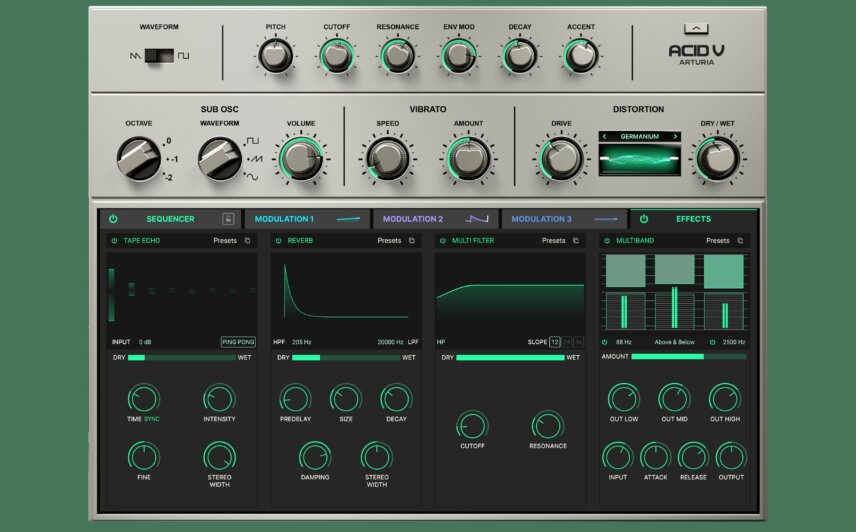This screenshot has height=532, width=856.
Task: Click the Reverb dry/wet slider
Action: pos(346,357)
